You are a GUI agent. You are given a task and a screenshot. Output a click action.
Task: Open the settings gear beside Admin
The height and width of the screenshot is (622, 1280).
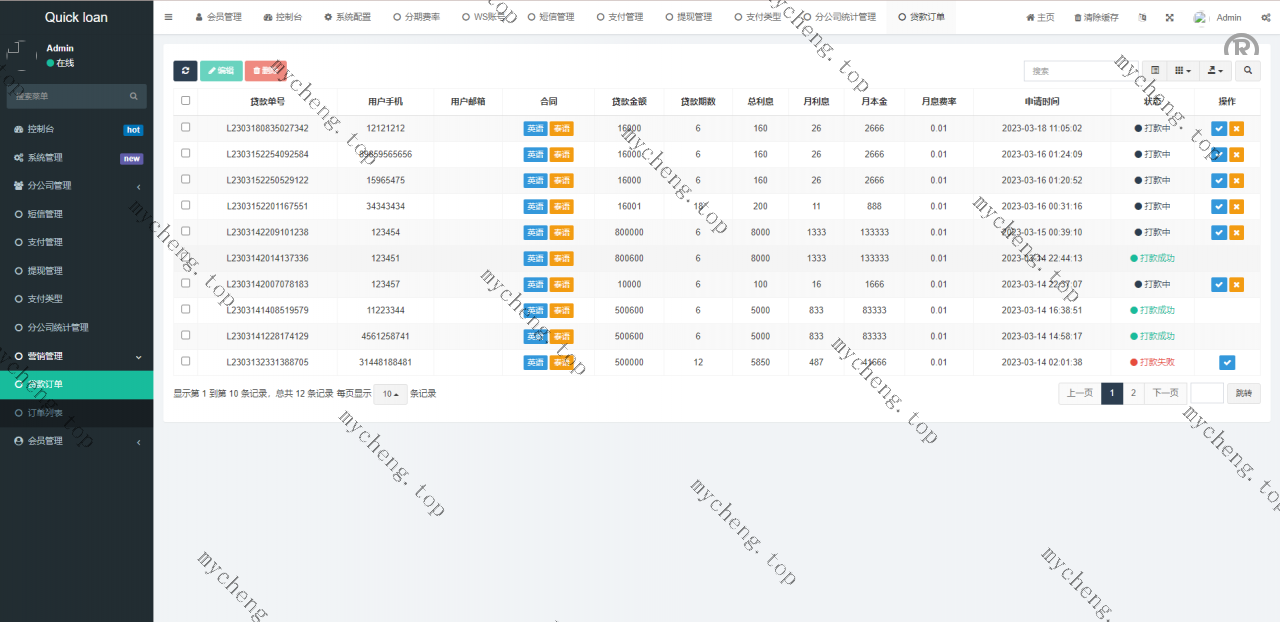pos(1265,17)
